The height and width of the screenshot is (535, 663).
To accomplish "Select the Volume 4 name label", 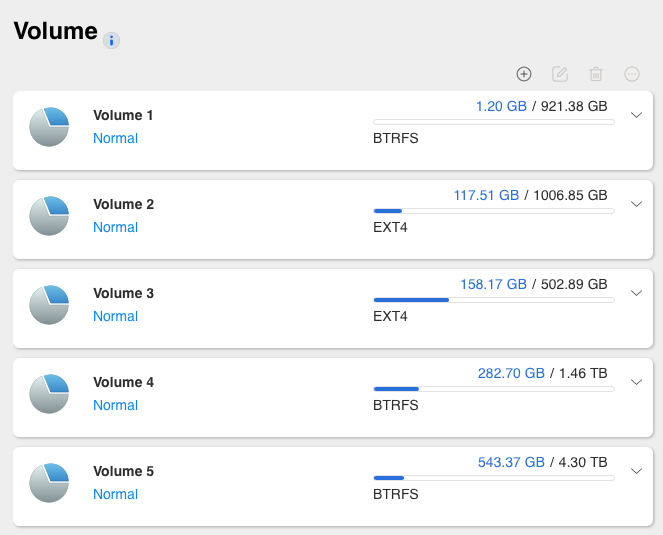I will (x=123, y=382).
